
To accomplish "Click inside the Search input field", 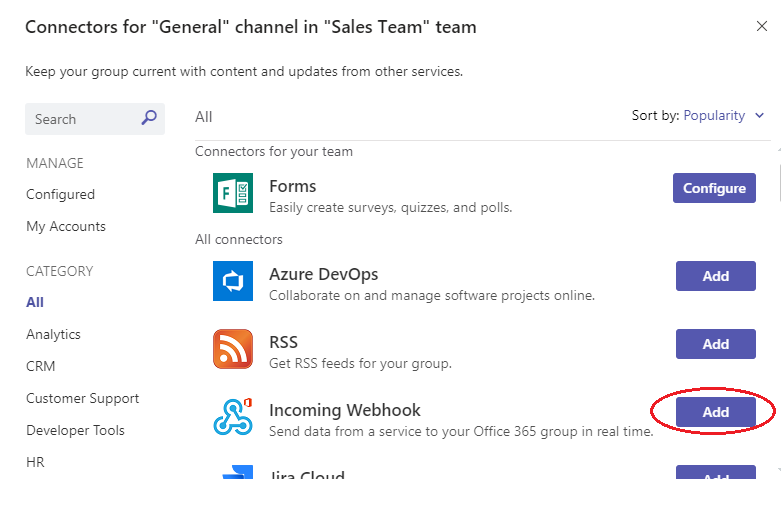I will 95,119.
